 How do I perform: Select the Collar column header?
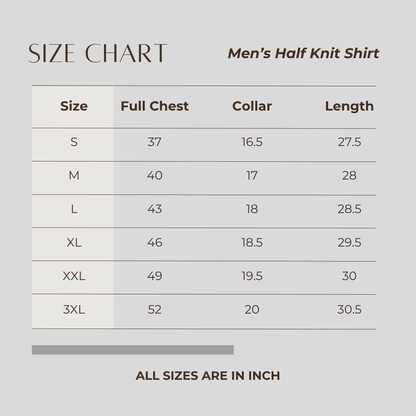point(252,106)
